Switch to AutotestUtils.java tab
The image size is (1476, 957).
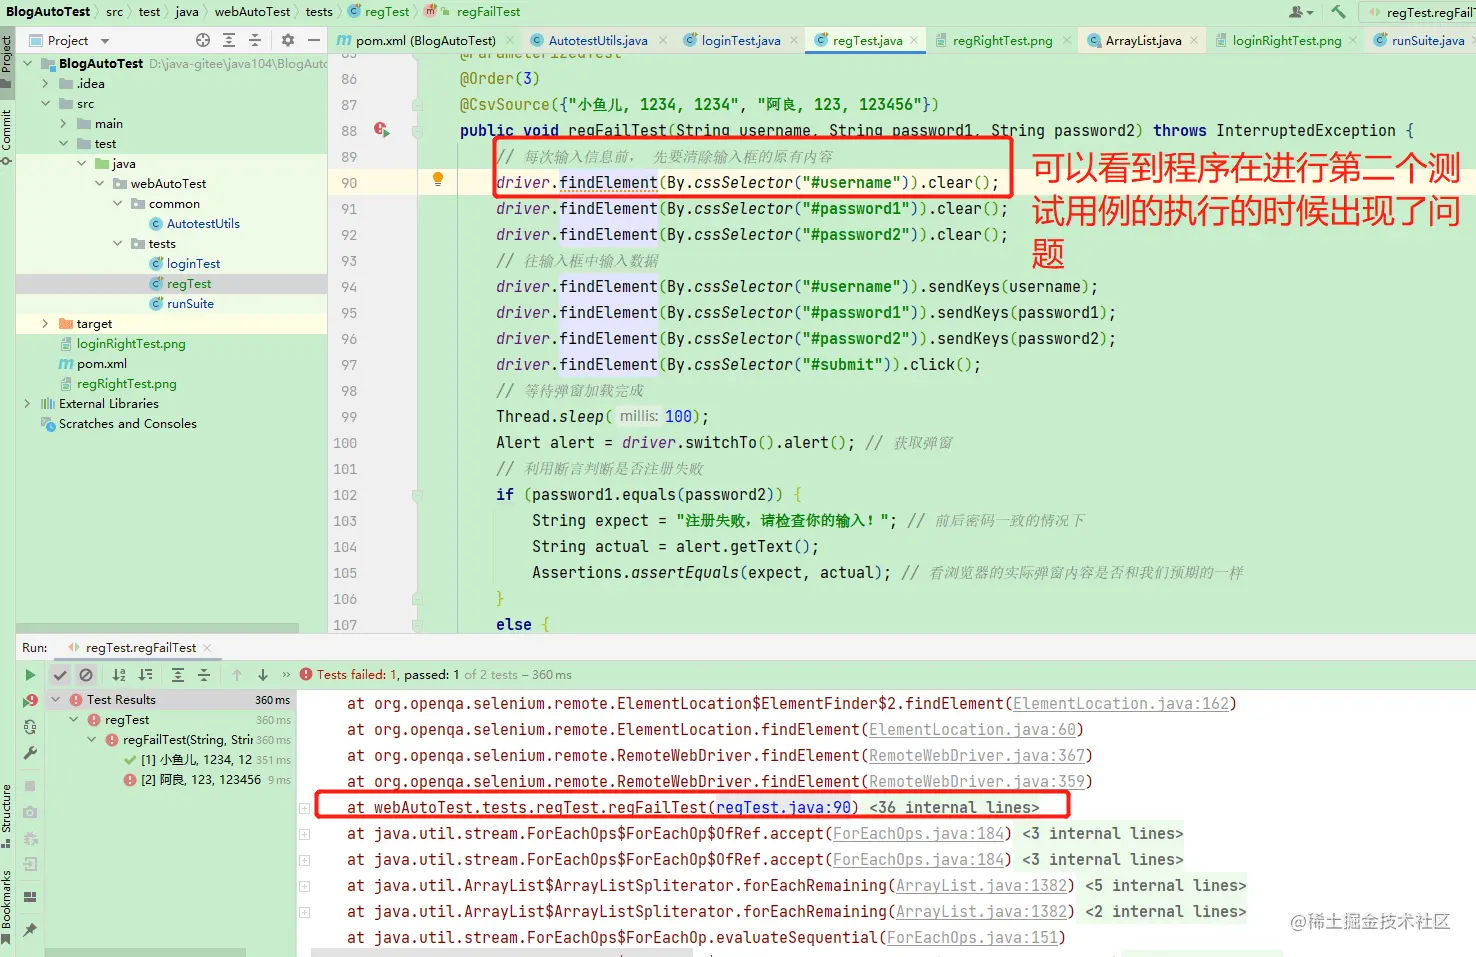click(x=598, y=40)
